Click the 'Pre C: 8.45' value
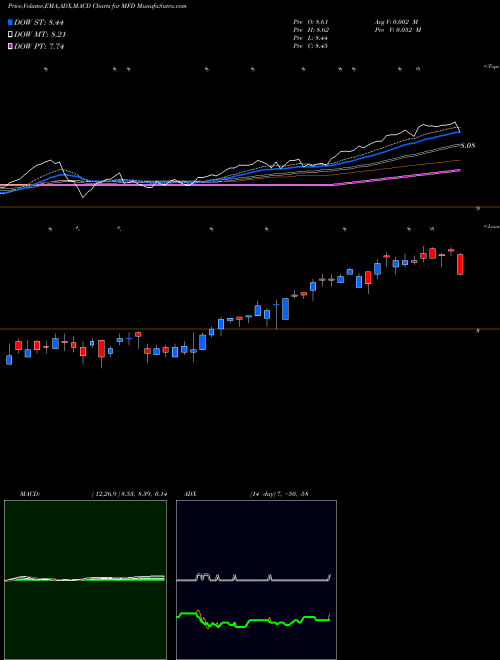The width and height of the screenshot is (500, 660). pyautogui.click(x=311, y=46)
